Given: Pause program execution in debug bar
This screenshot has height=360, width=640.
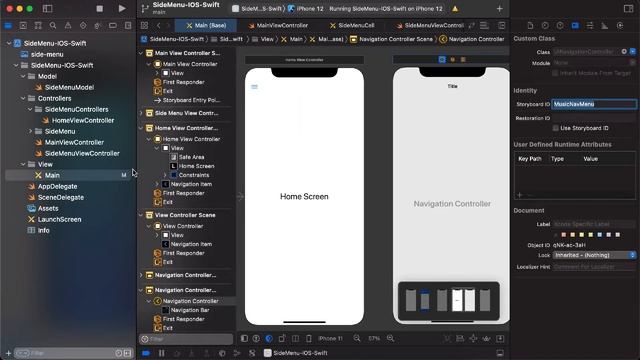Looking at the screenshot, I should (x=162, y=353).
